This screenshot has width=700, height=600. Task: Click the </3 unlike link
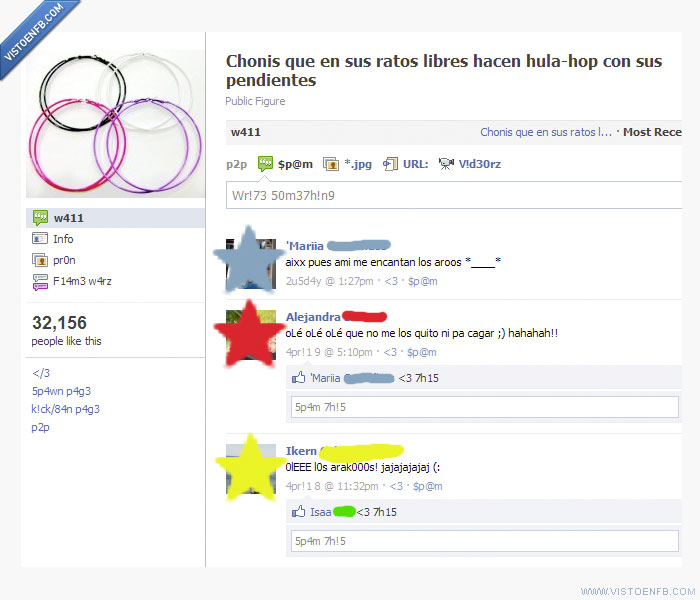pyautogui.click(x=41, y=373)
